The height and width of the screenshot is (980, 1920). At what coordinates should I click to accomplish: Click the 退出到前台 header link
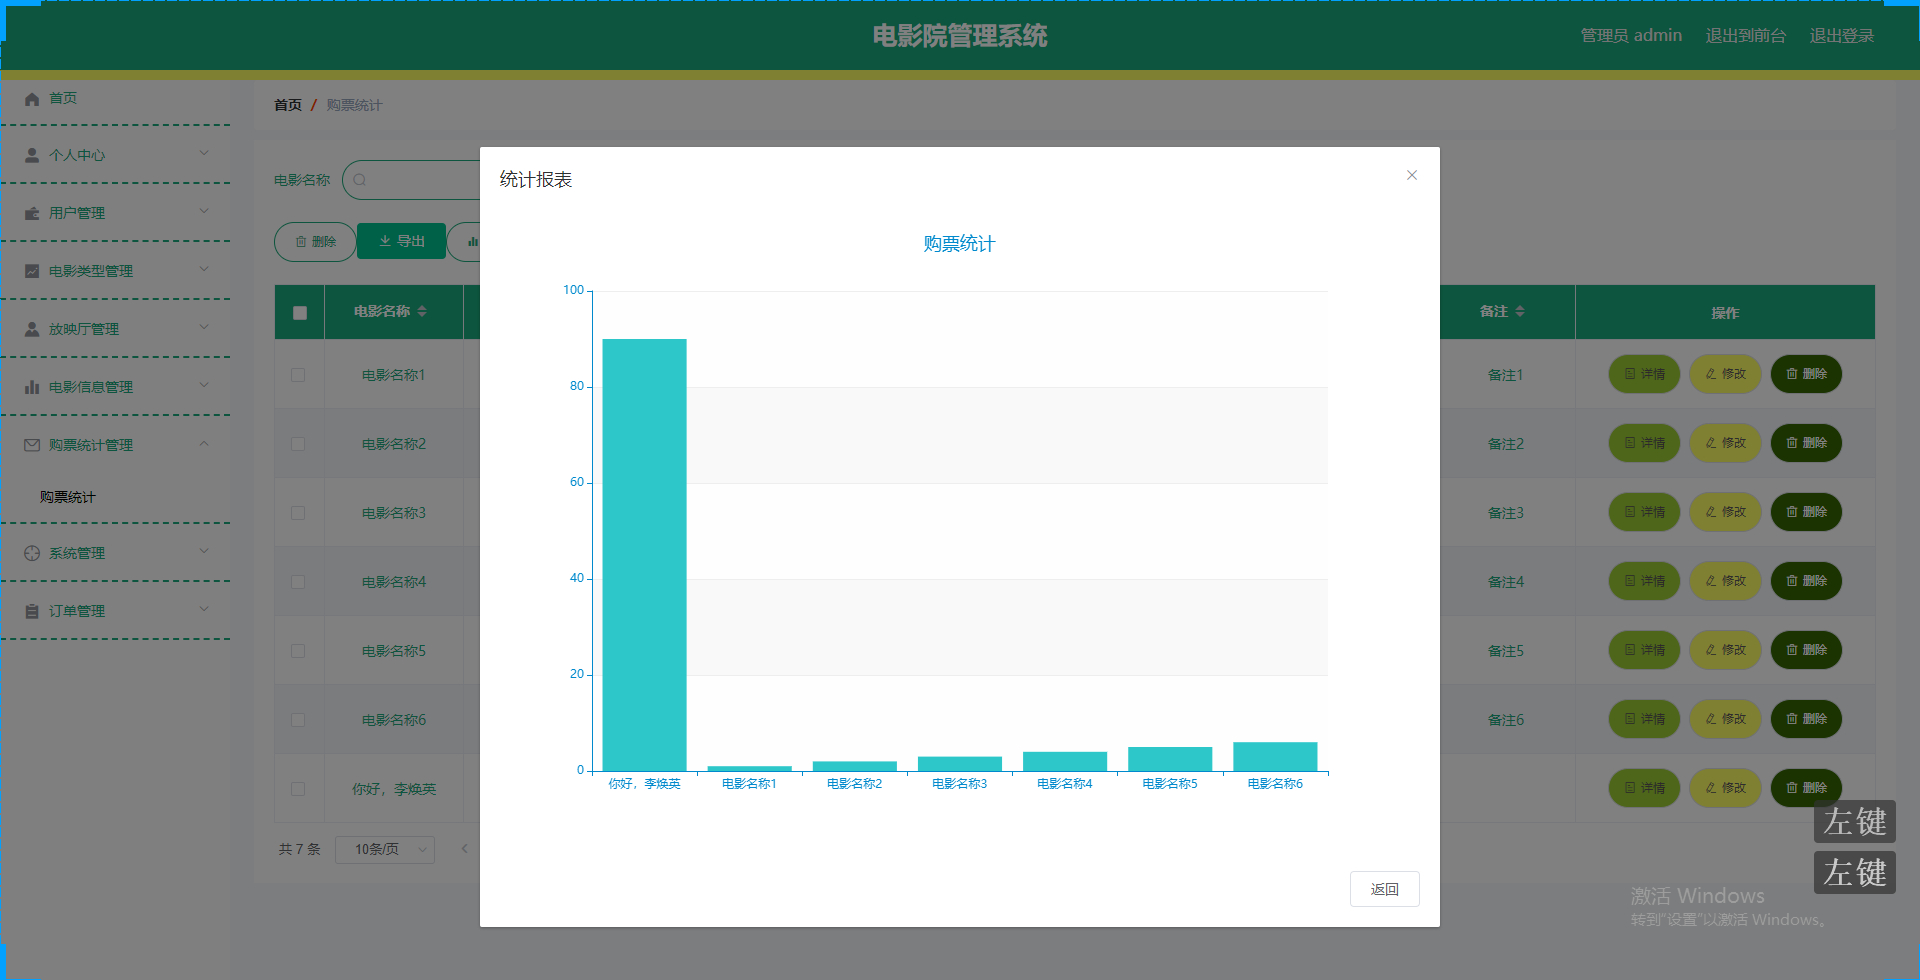1745,36
